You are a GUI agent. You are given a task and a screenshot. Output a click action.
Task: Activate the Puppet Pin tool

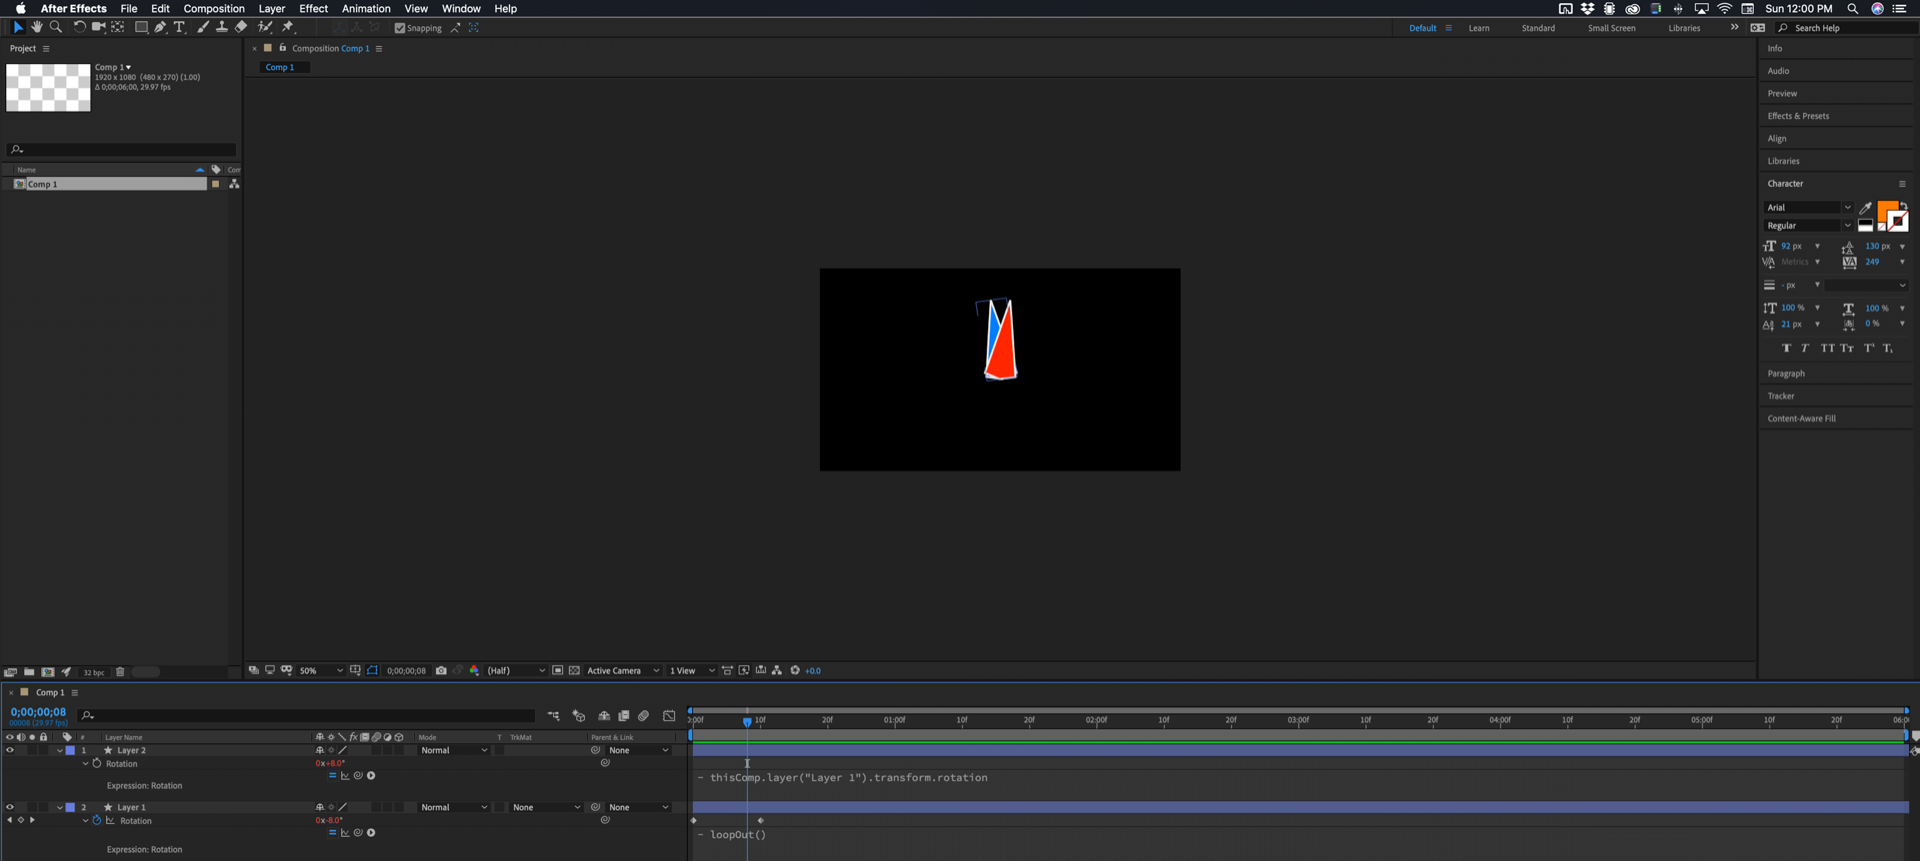[288, 27]
